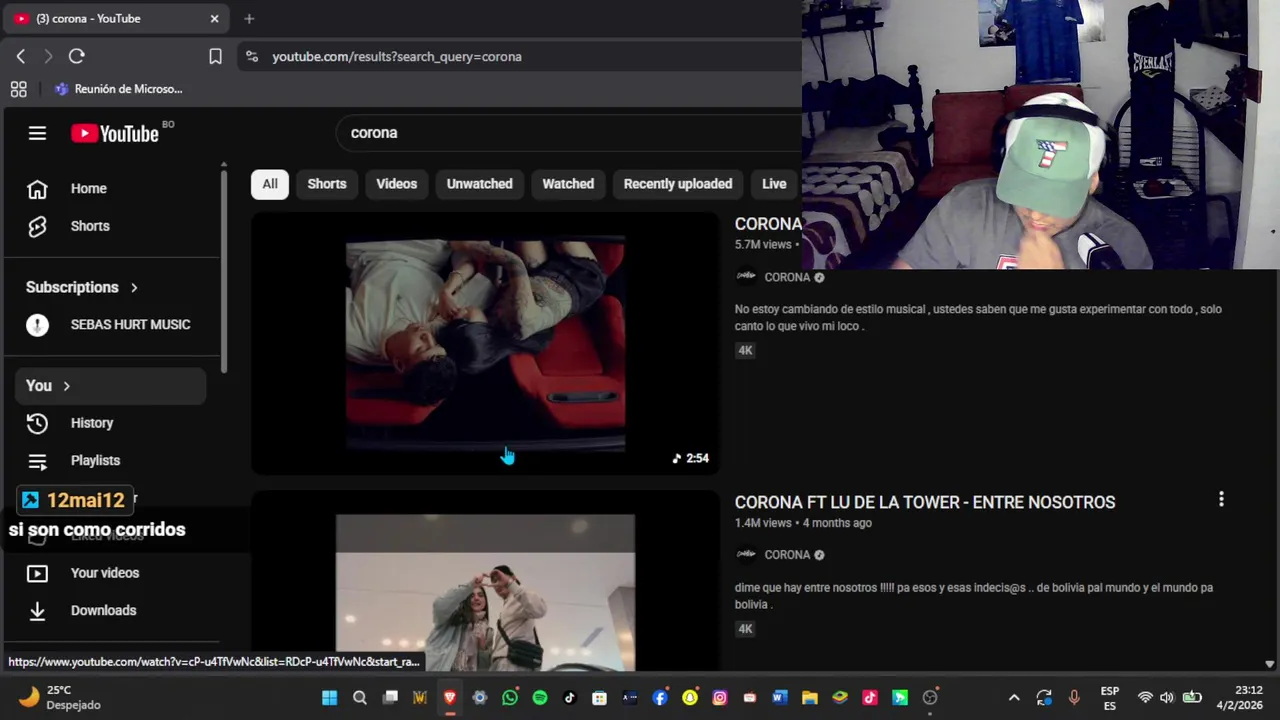Screen dimensions: 1280x720
Task: Click the search box containing corona
Action: 570,132
